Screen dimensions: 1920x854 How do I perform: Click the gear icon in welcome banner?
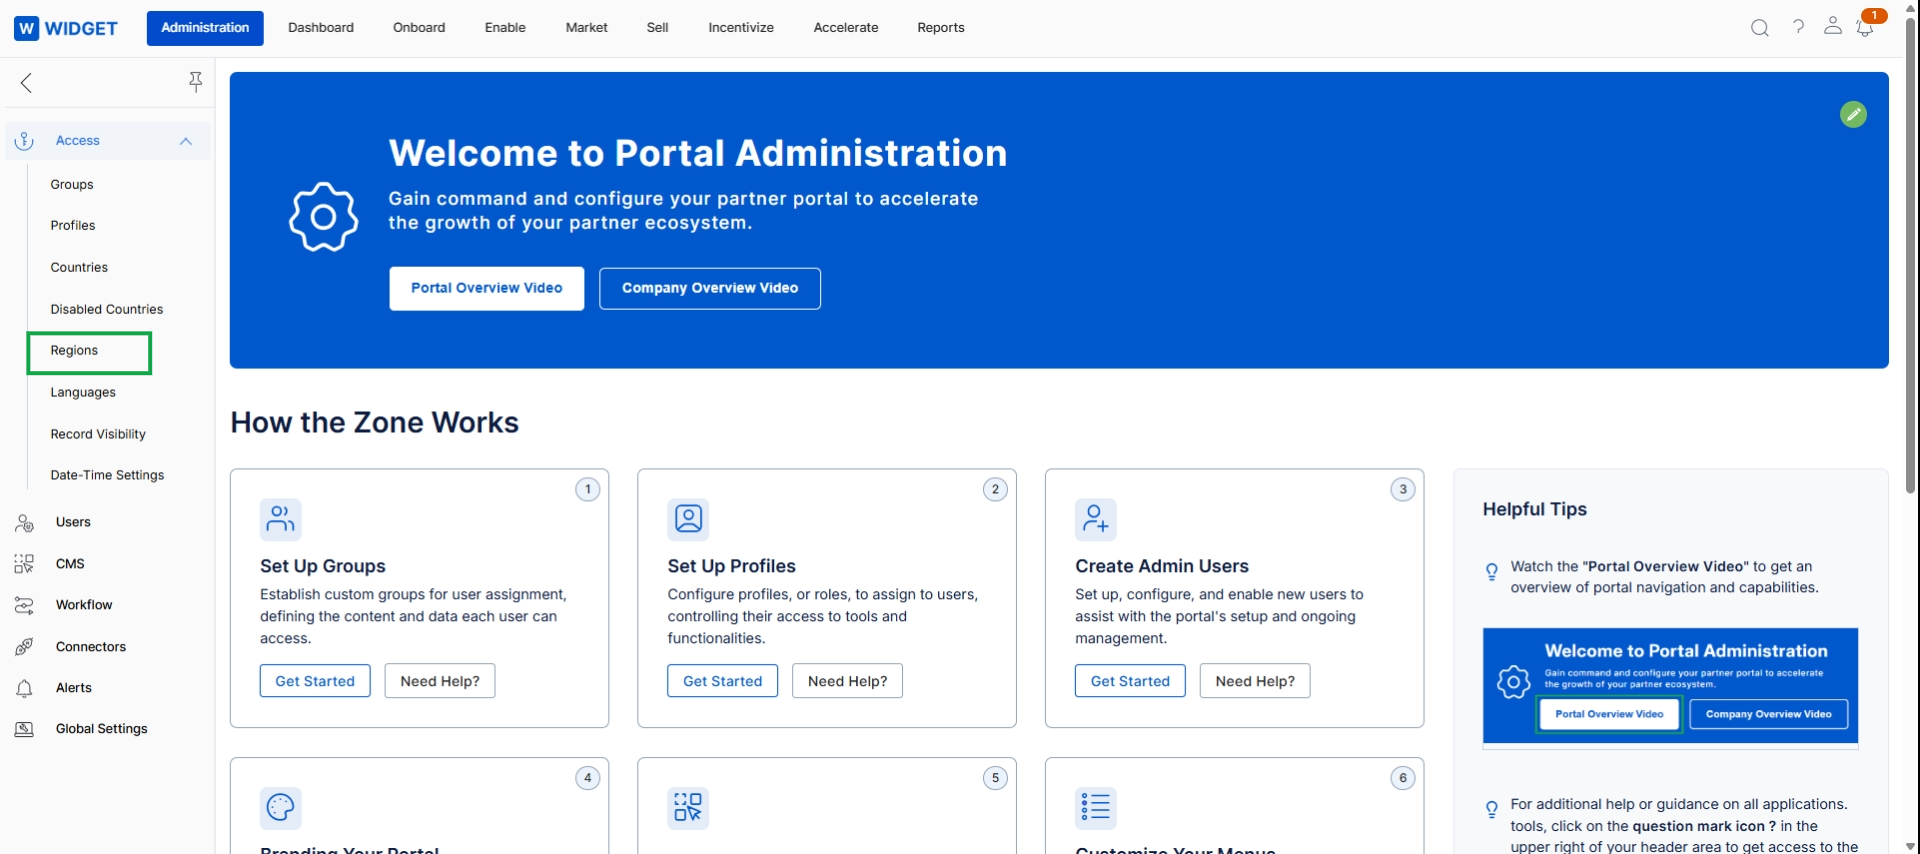323,217
